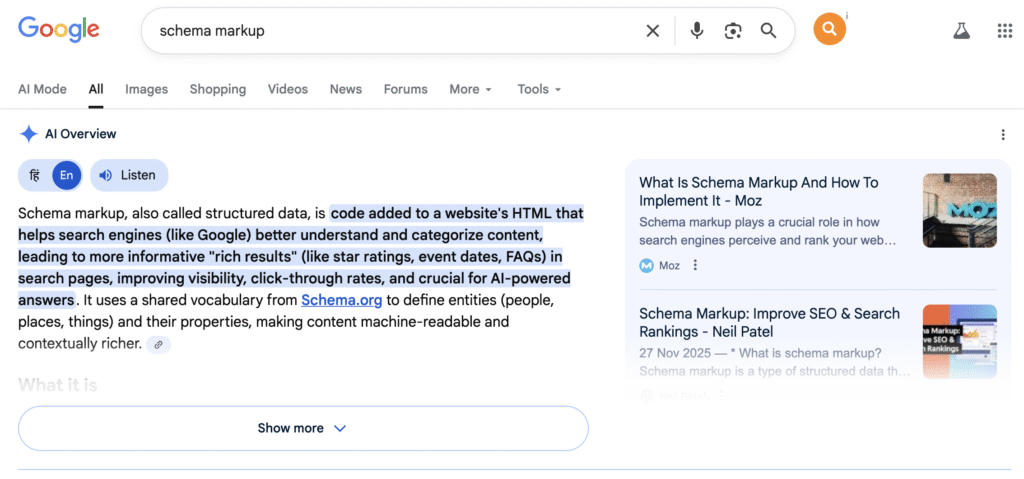
Task: Click the orange search extension icon
Action: [829, 29]
